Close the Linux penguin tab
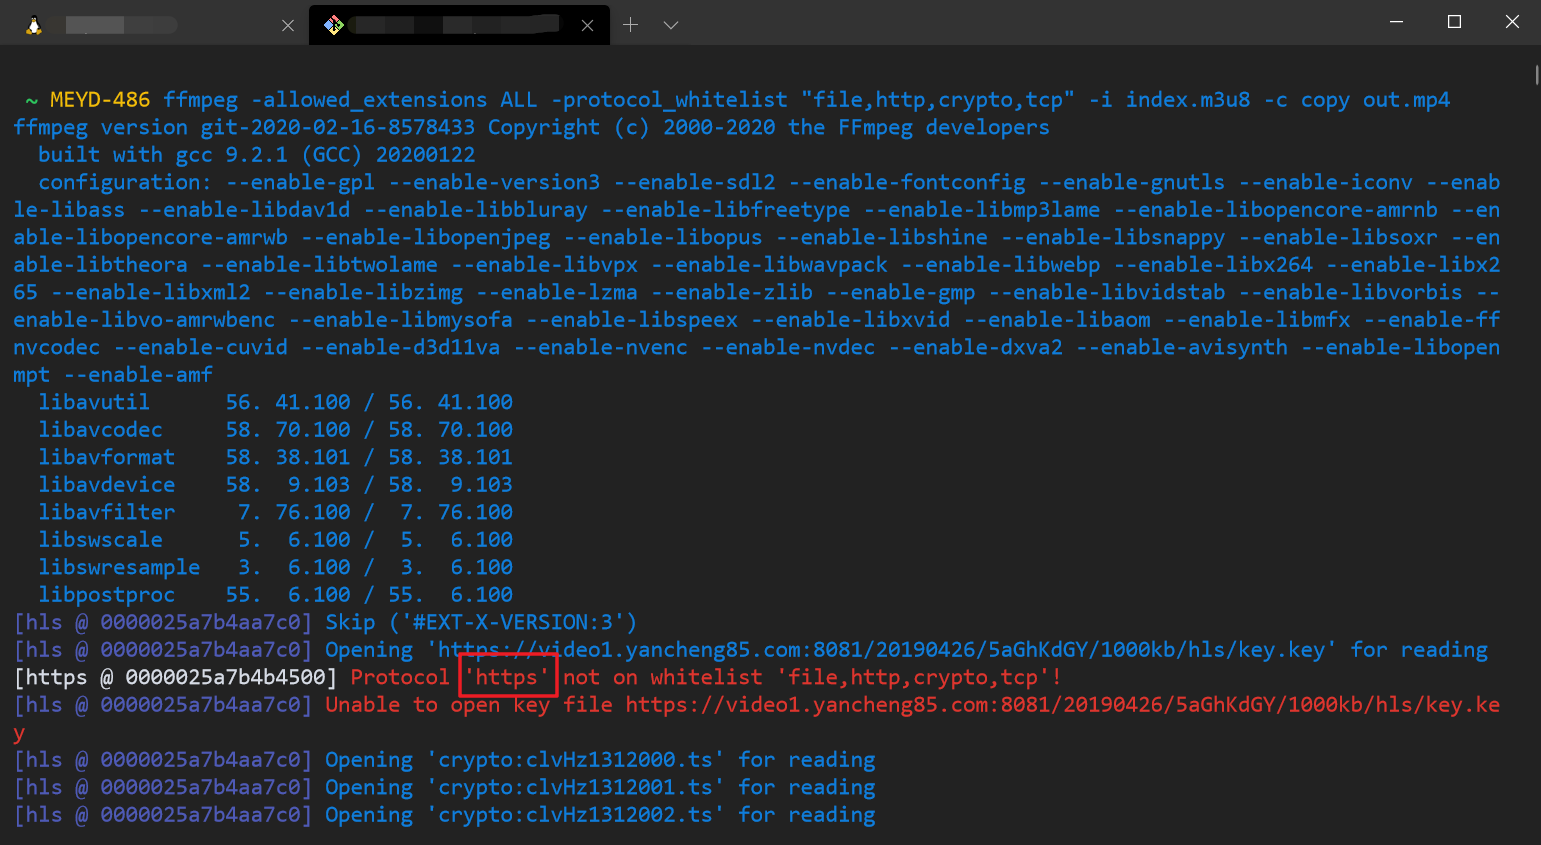Image resolution: width=1541 pixels, height=845 pixels. coord(288,26)
